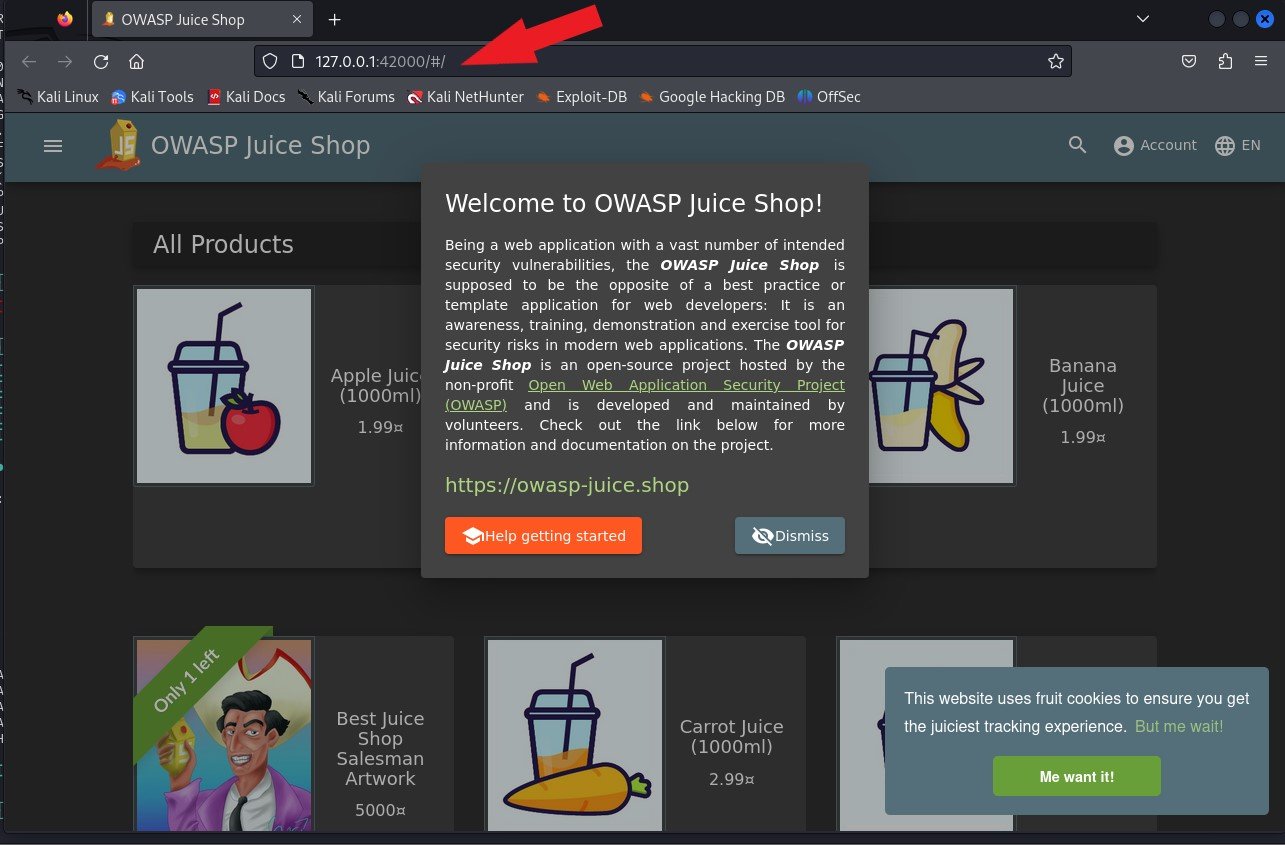
Task: Open the Google Hacking DB bookmark
Action: click(712, 97)
